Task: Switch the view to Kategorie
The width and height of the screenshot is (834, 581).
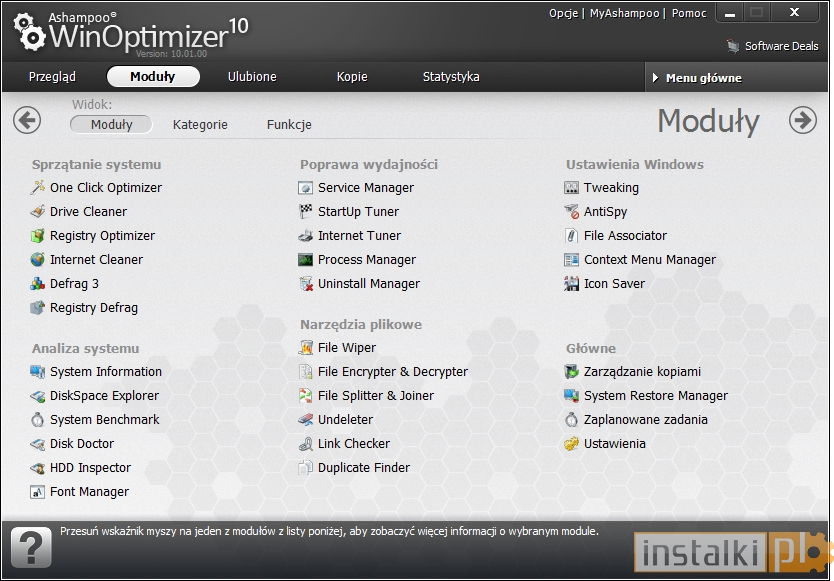Action: tap(200, 125)
